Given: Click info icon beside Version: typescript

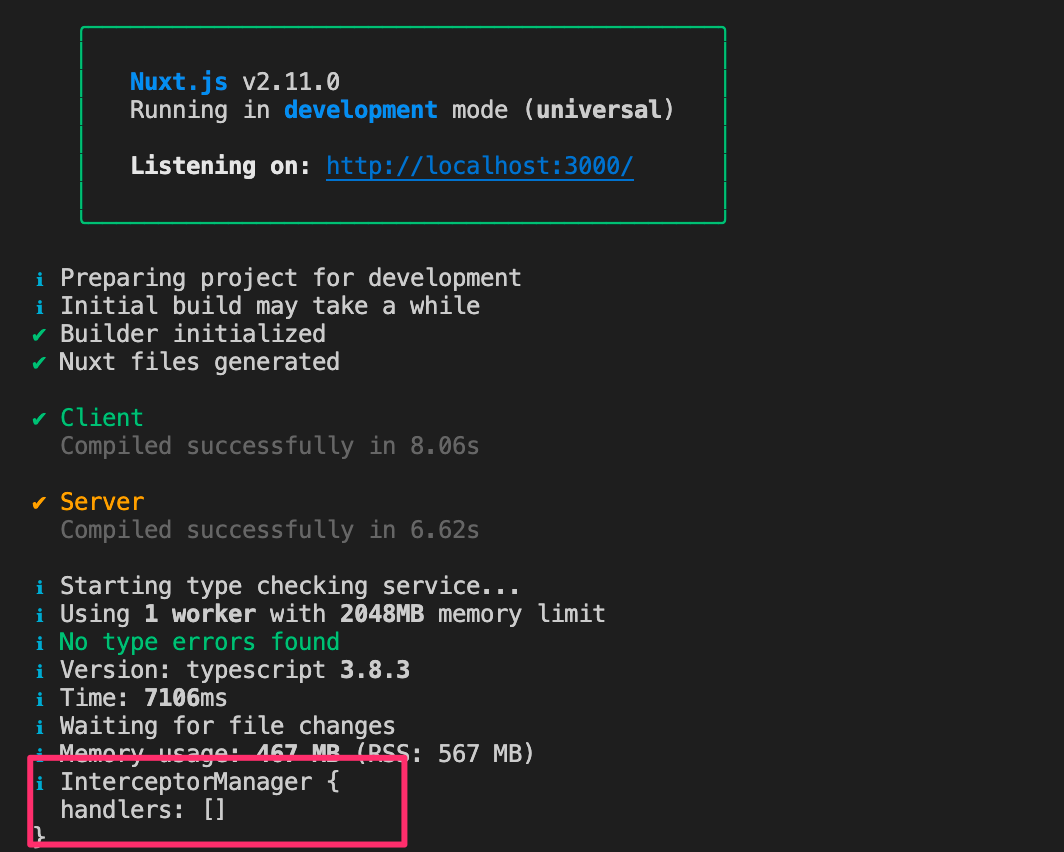Looking at the screenshot, I should 40,671.
